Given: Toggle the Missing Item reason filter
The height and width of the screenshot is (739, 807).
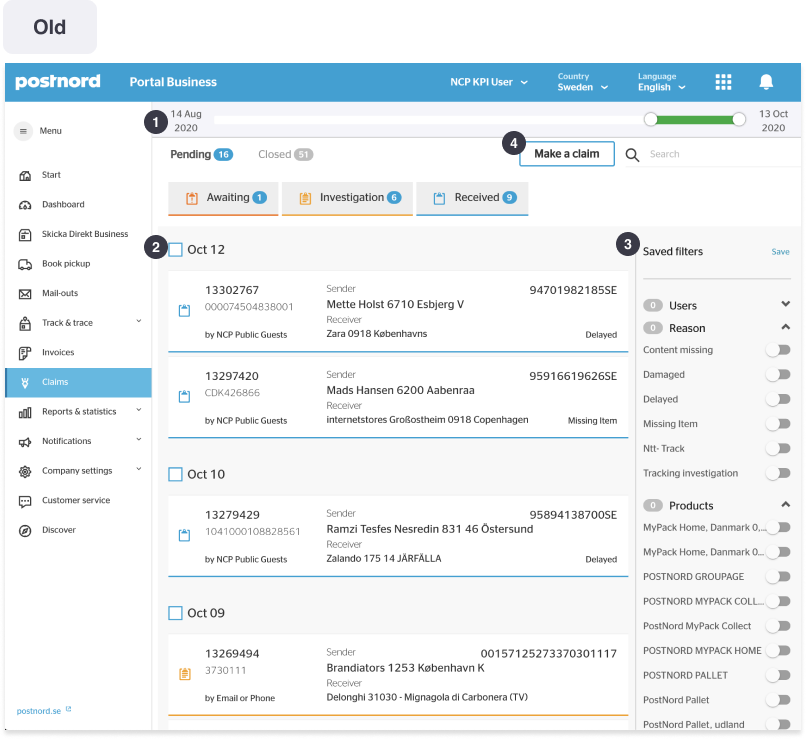Looking at the screenshot, I should (x=778, y=424).
